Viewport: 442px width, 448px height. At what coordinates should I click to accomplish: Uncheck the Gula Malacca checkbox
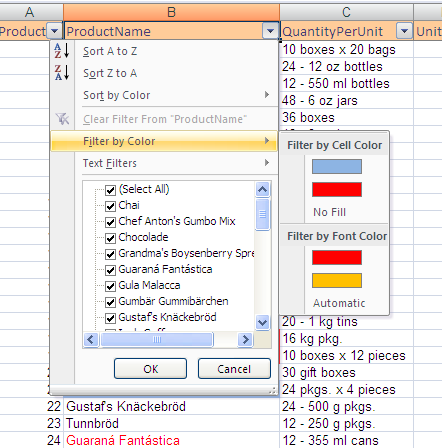(x=110, y=286)
